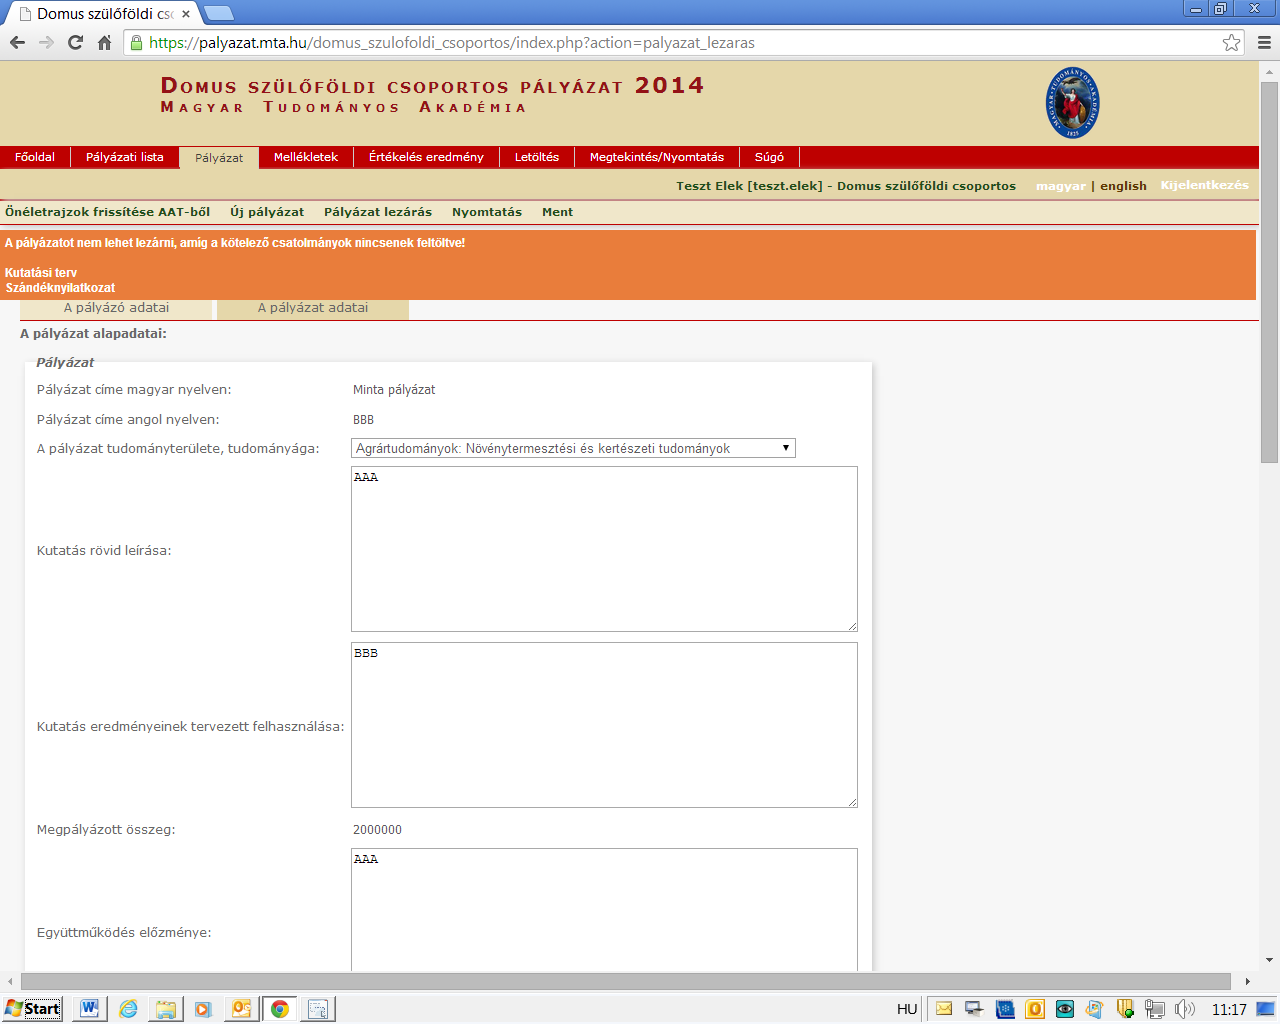Reload the page with the refresh icon
The image size is (1280, 1024).
(75, 42)
